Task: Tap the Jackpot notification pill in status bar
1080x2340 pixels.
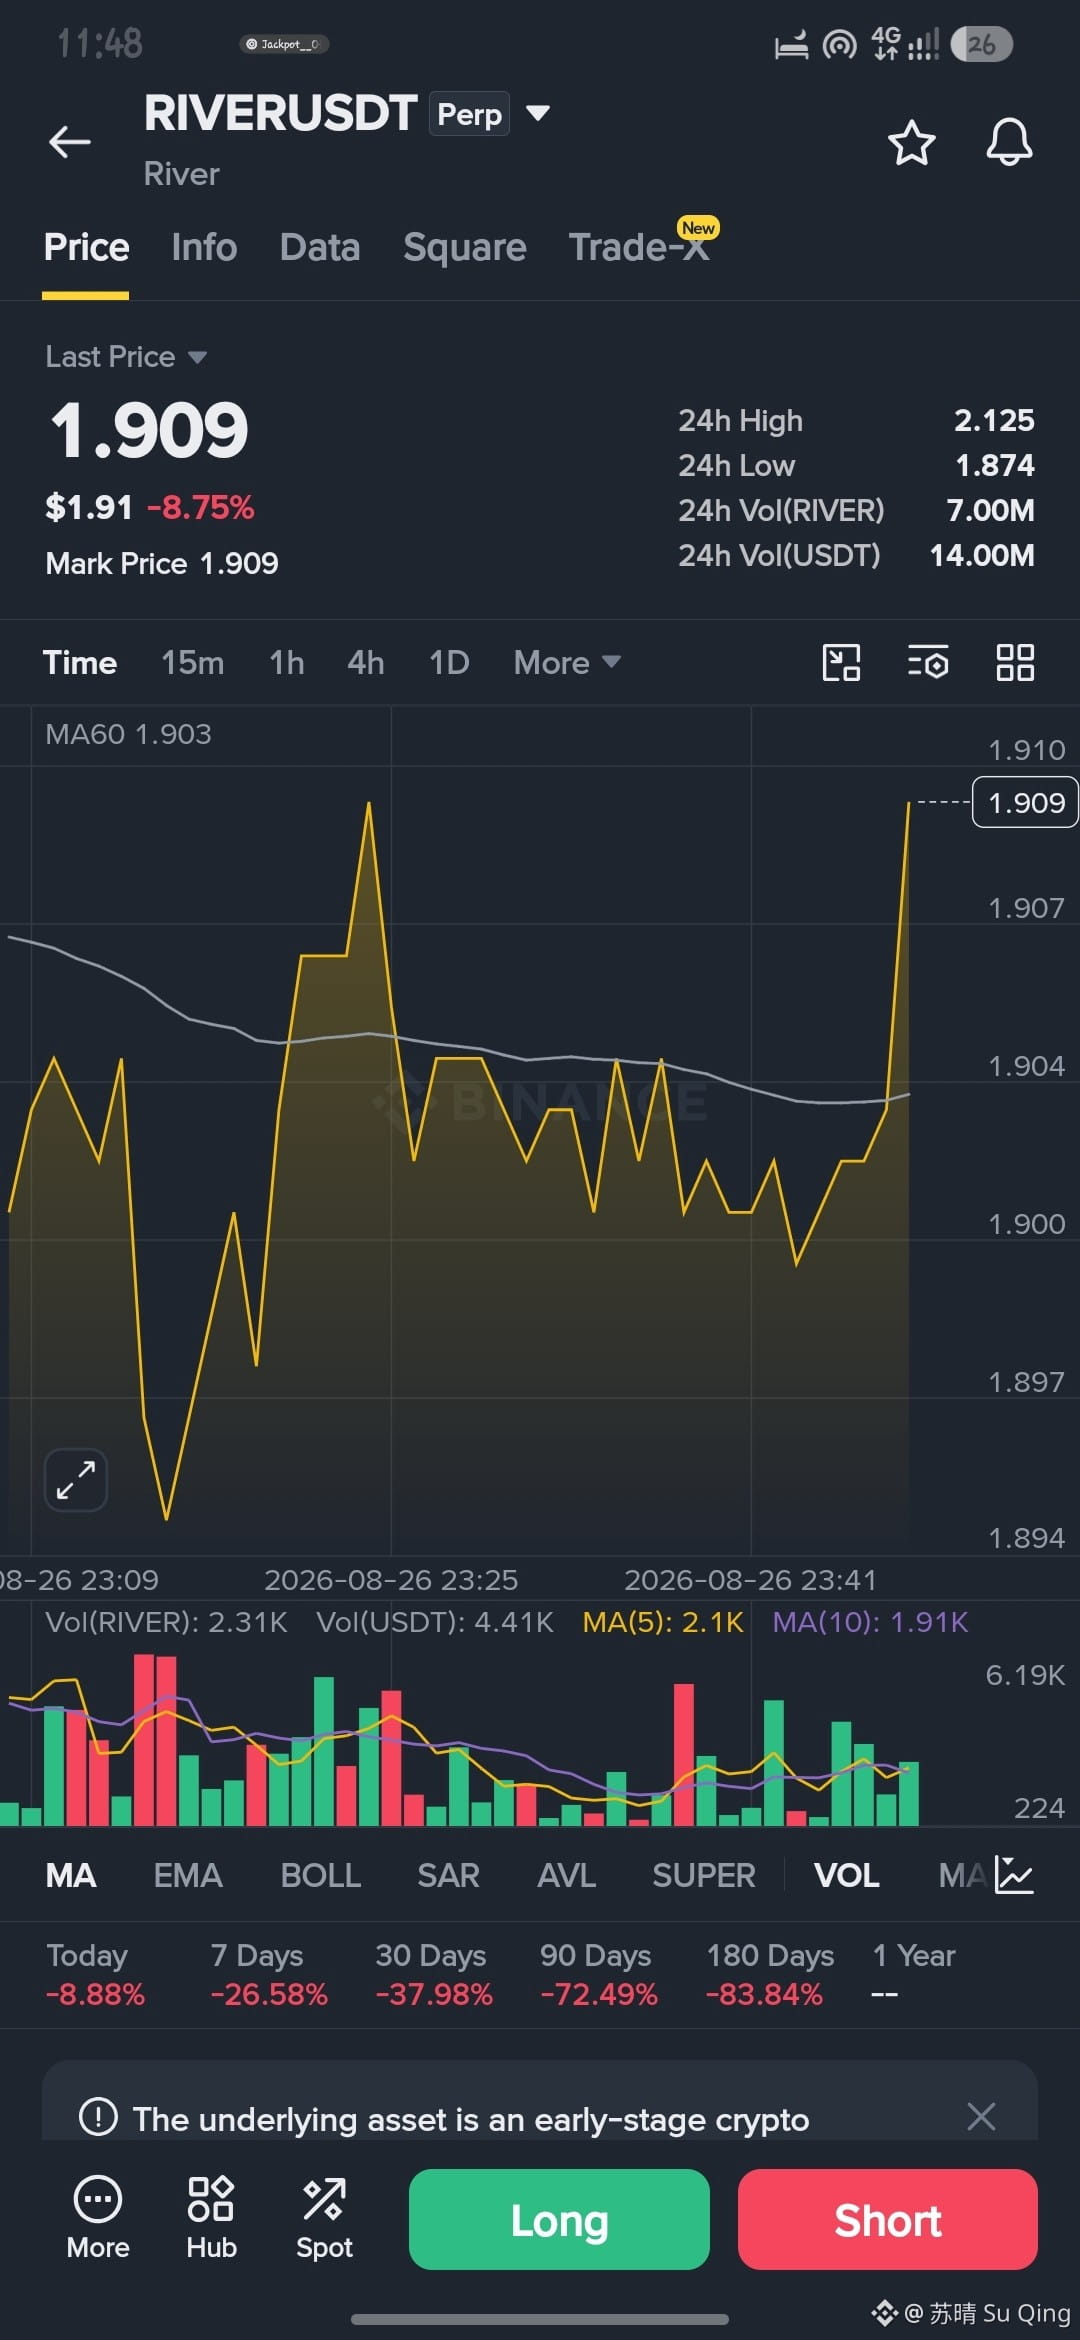Action: click(x=284, y=44)
